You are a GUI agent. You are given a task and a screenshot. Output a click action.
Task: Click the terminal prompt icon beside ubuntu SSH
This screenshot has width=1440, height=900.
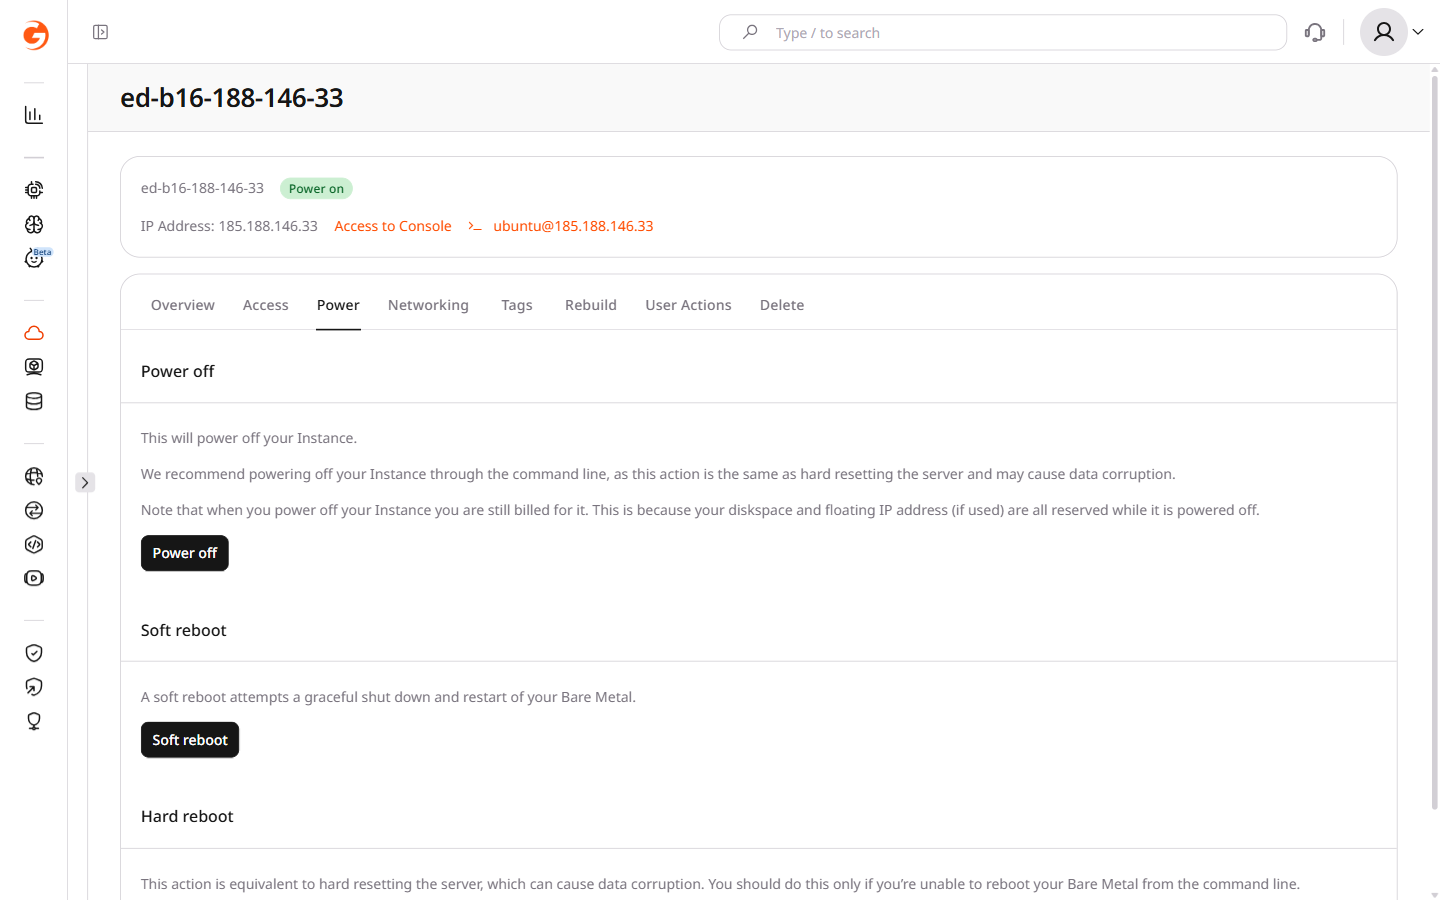point(475,226)
